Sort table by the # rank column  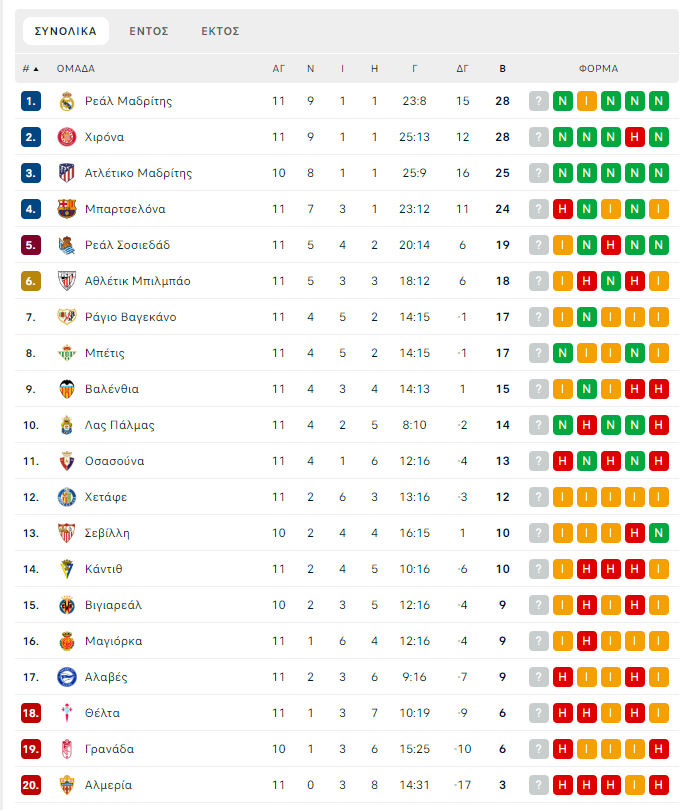click(x=31, y=69)
